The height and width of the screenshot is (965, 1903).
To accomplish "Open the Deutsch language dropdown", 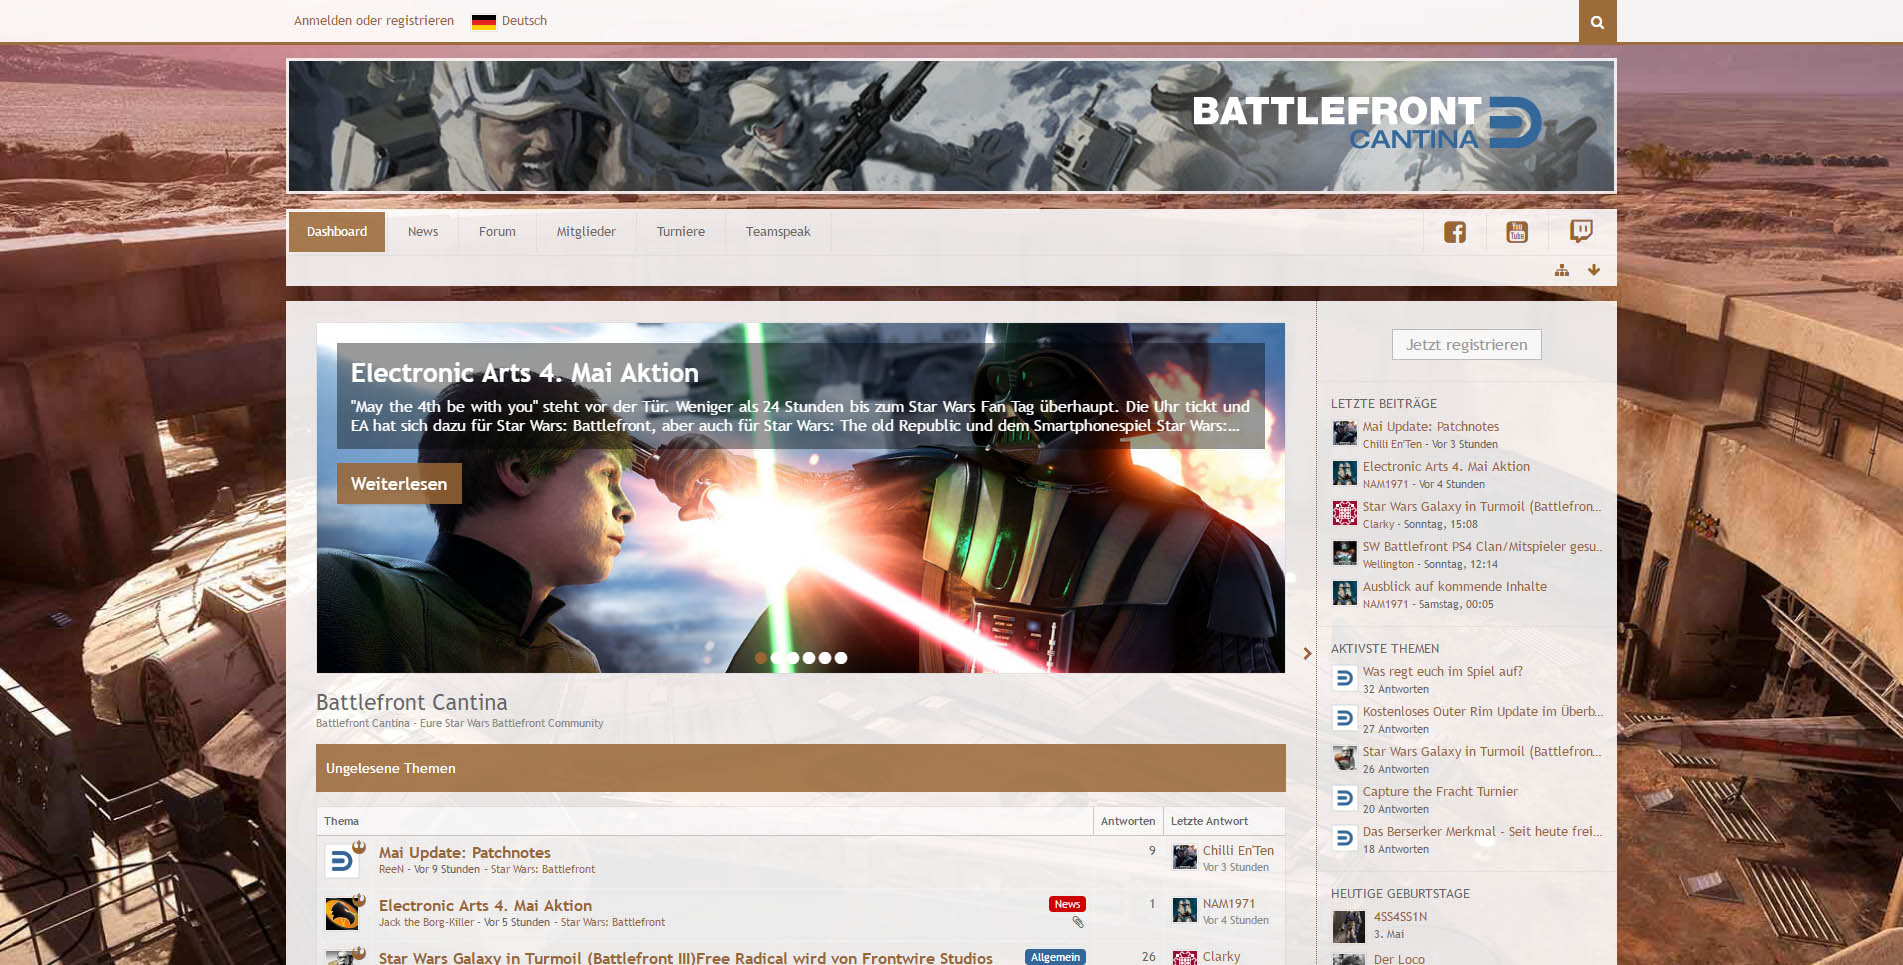I will pyautogui.click(x=510, y=21).
